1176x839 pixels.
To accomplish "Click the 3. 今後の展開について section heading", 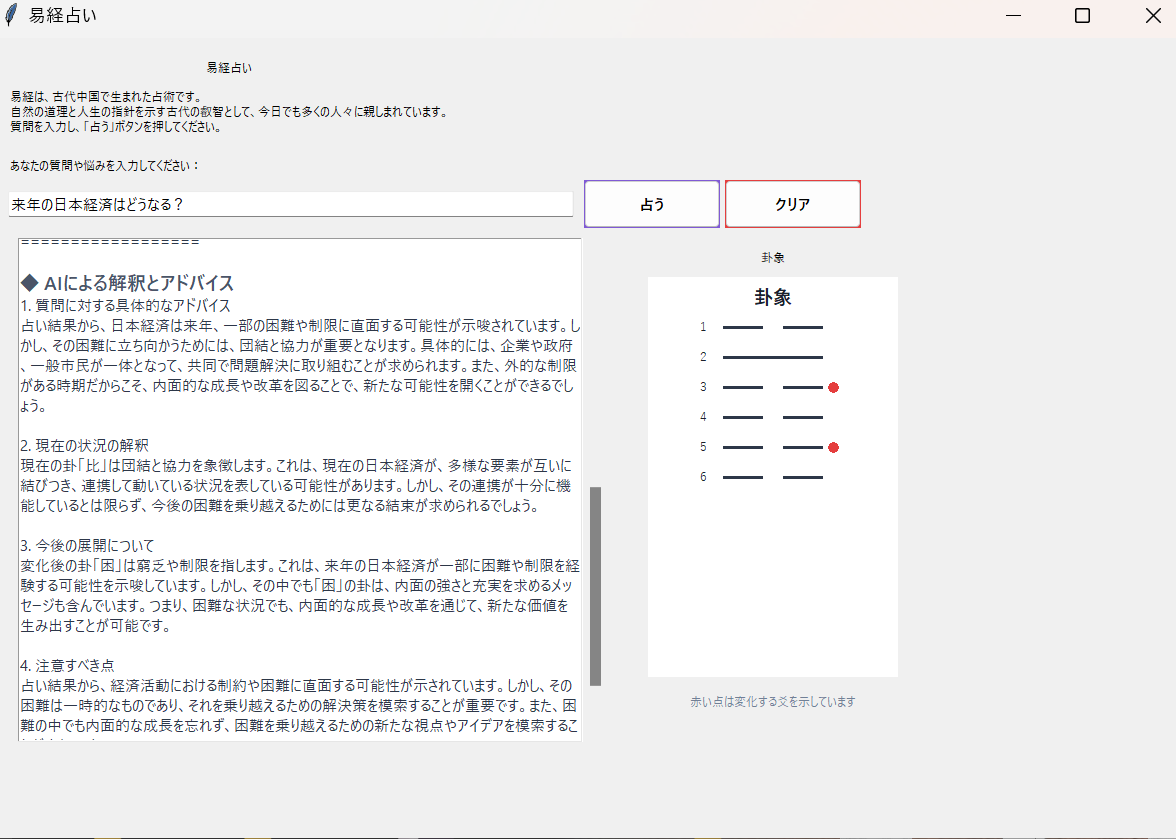I will (87, 545).
